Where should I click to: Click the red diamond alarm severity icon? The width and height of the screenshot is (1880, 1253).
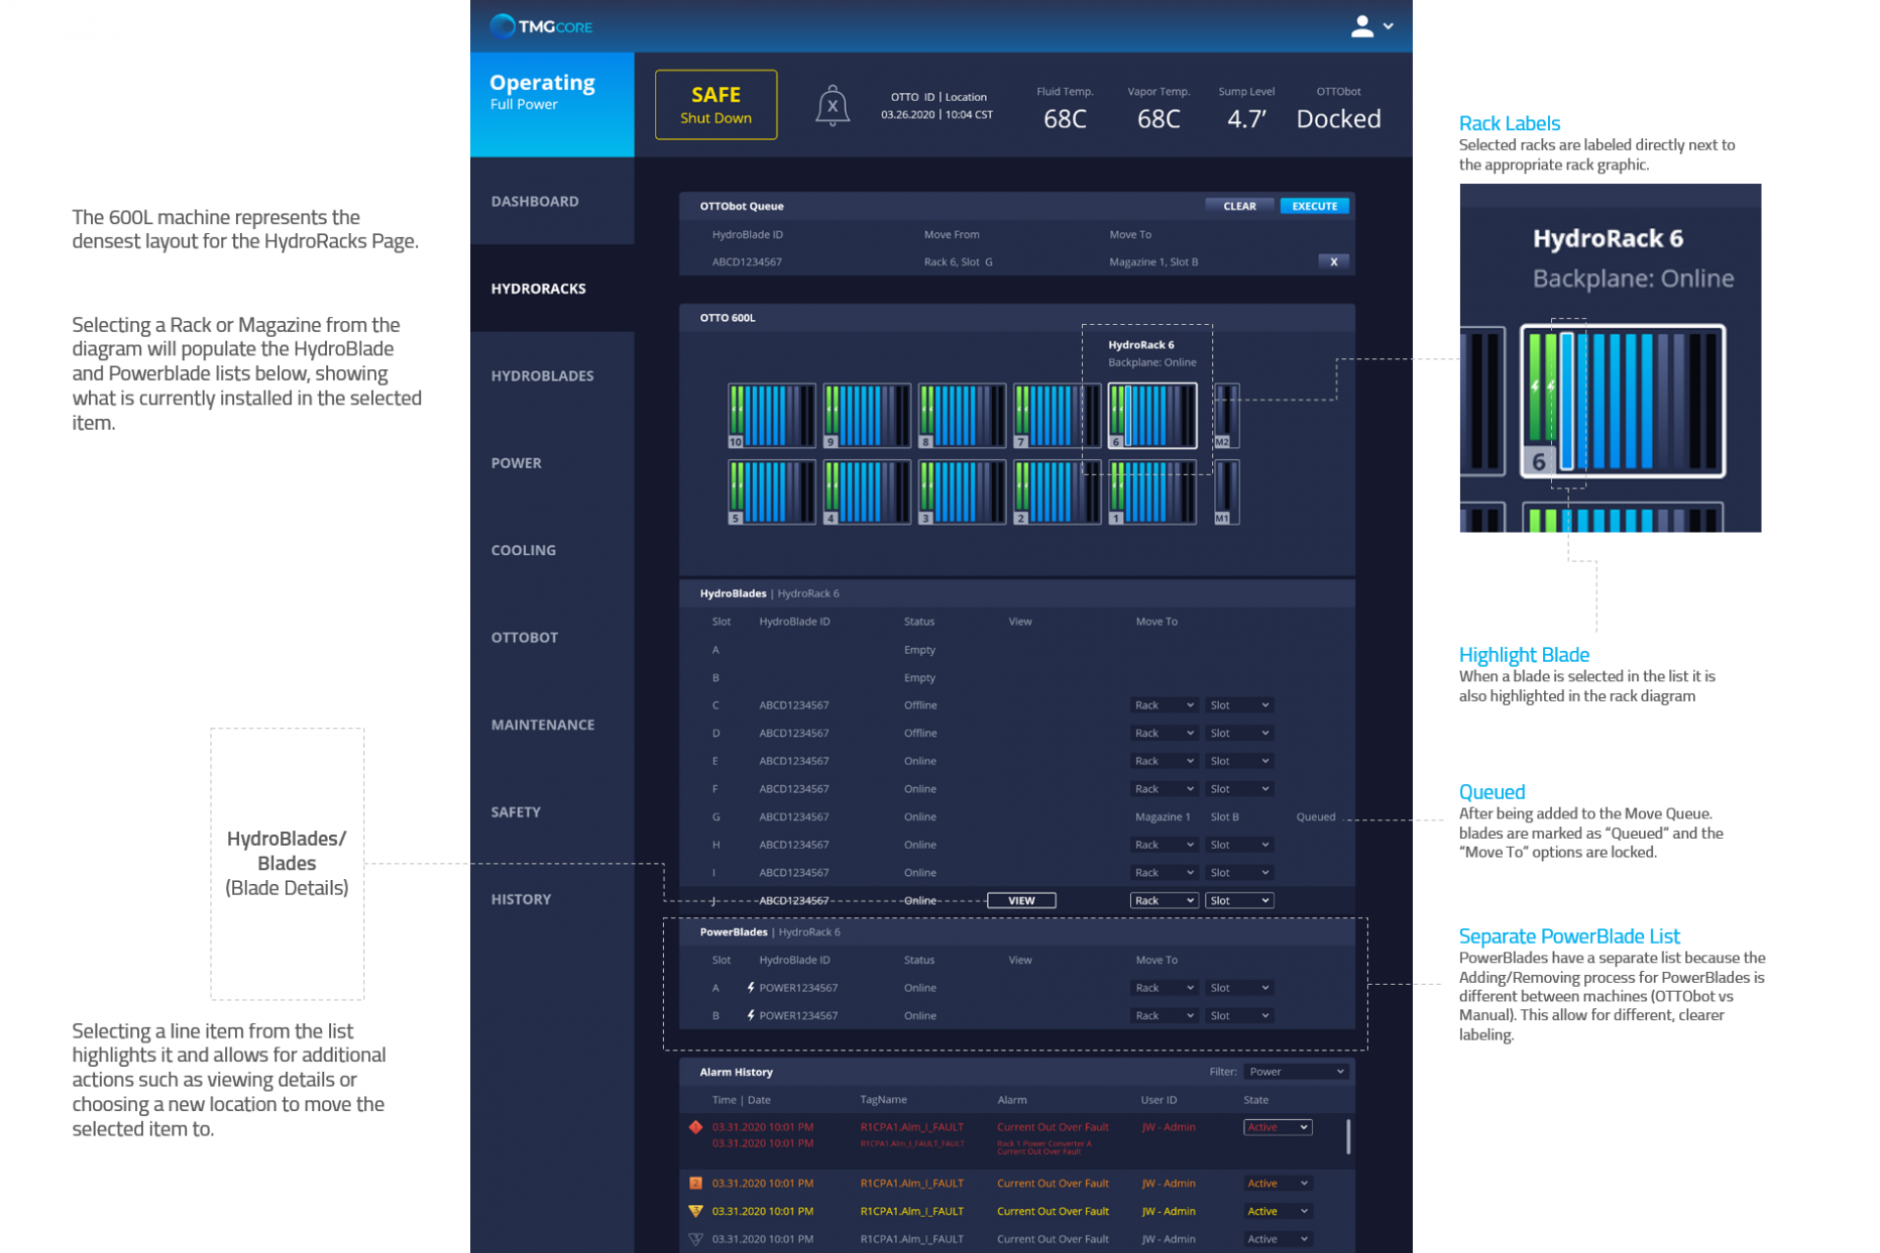click(696, 1127)
